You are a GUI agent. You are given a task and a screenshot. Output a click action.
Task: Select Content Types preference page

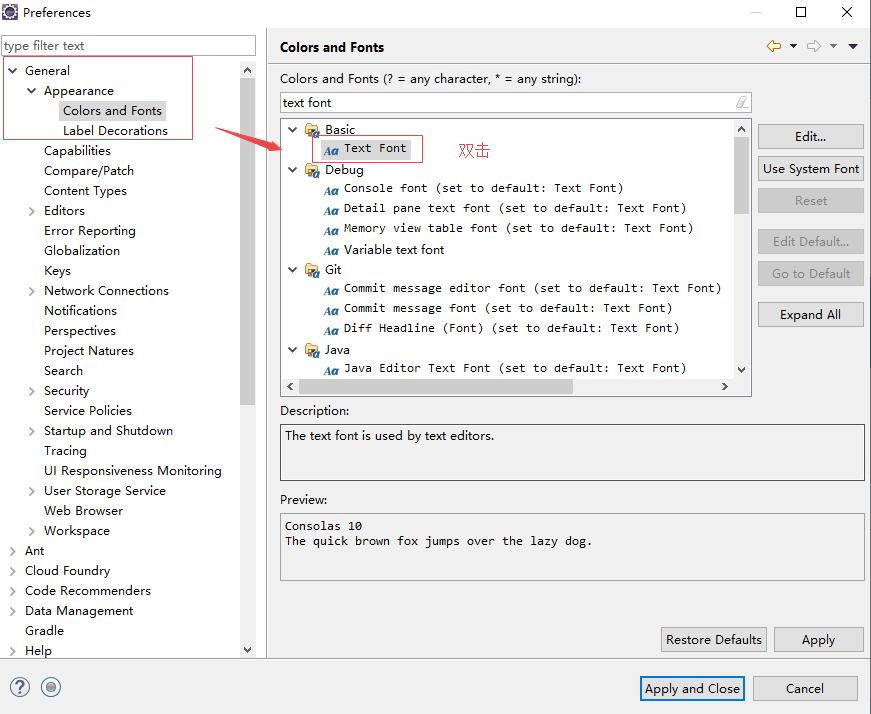(86, 191)
